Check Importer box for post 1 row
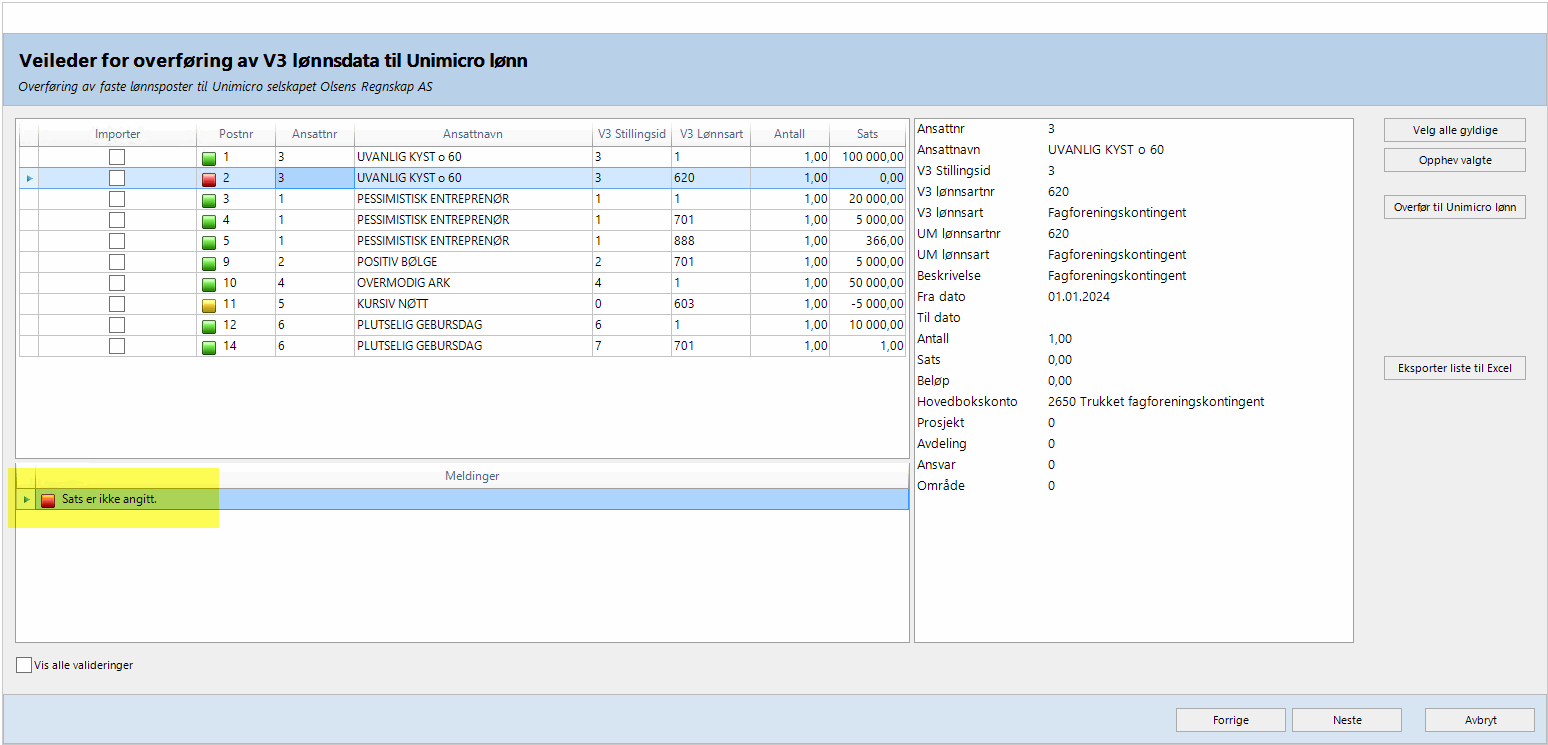 (x=117, y=157)
